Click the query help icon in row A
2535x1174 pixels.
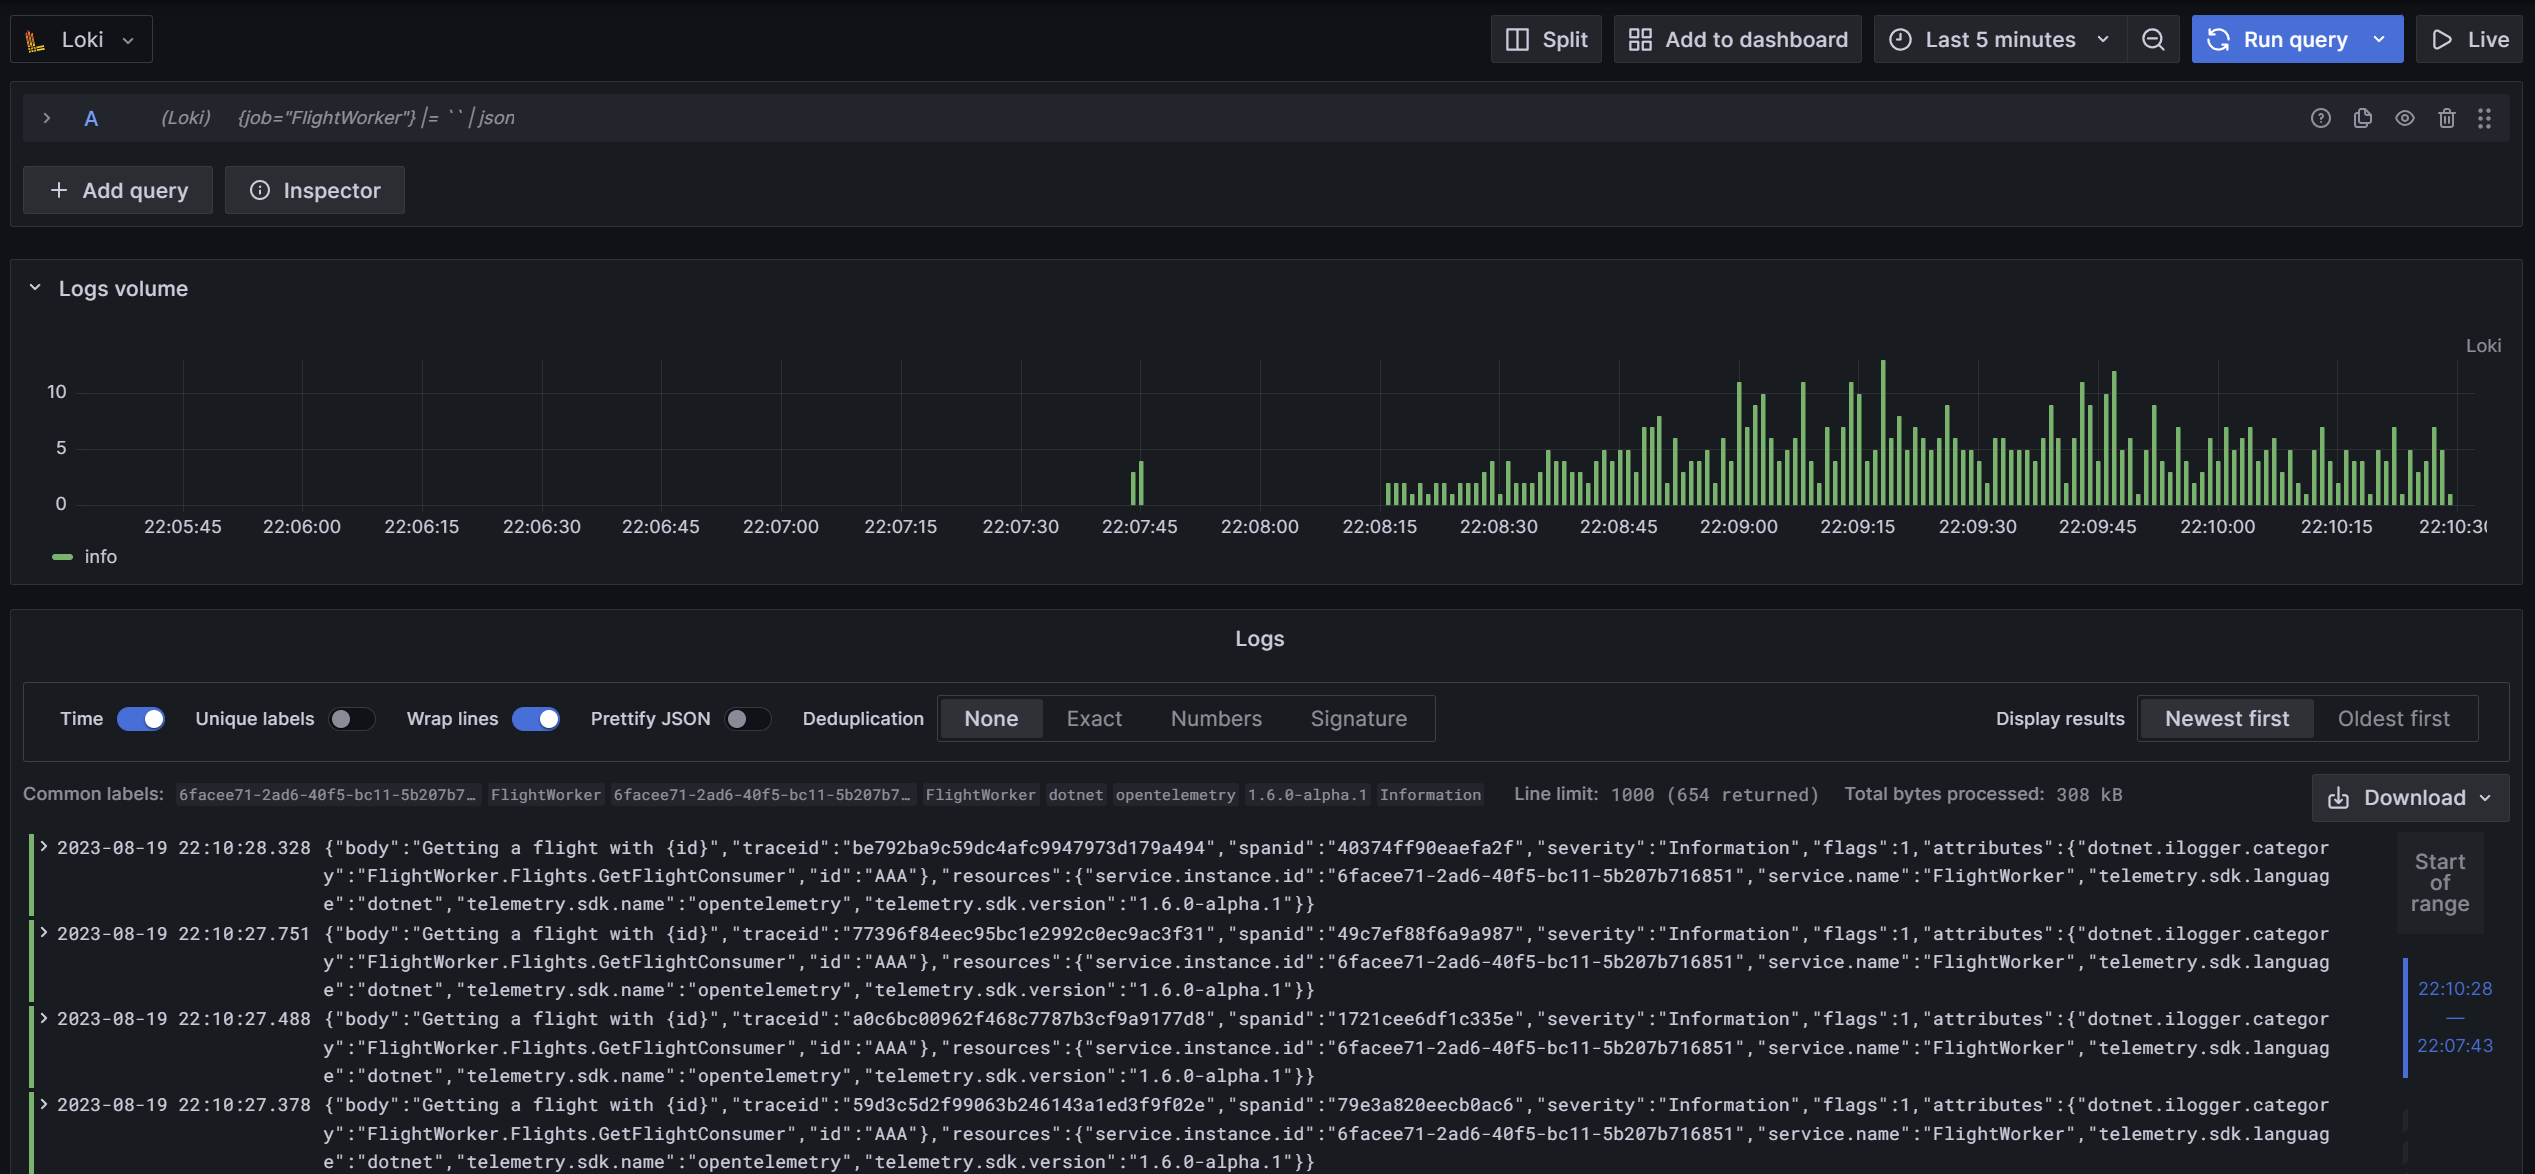pos(2321,118)
